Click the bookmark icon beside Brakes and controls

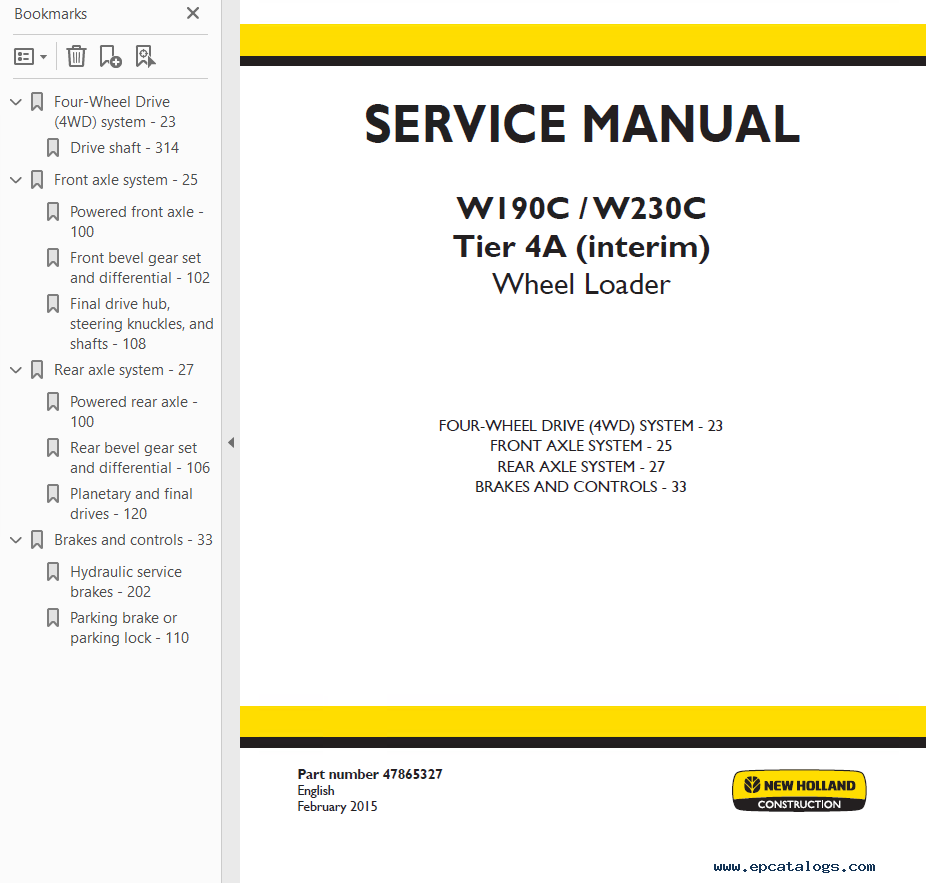pos(37,540)
